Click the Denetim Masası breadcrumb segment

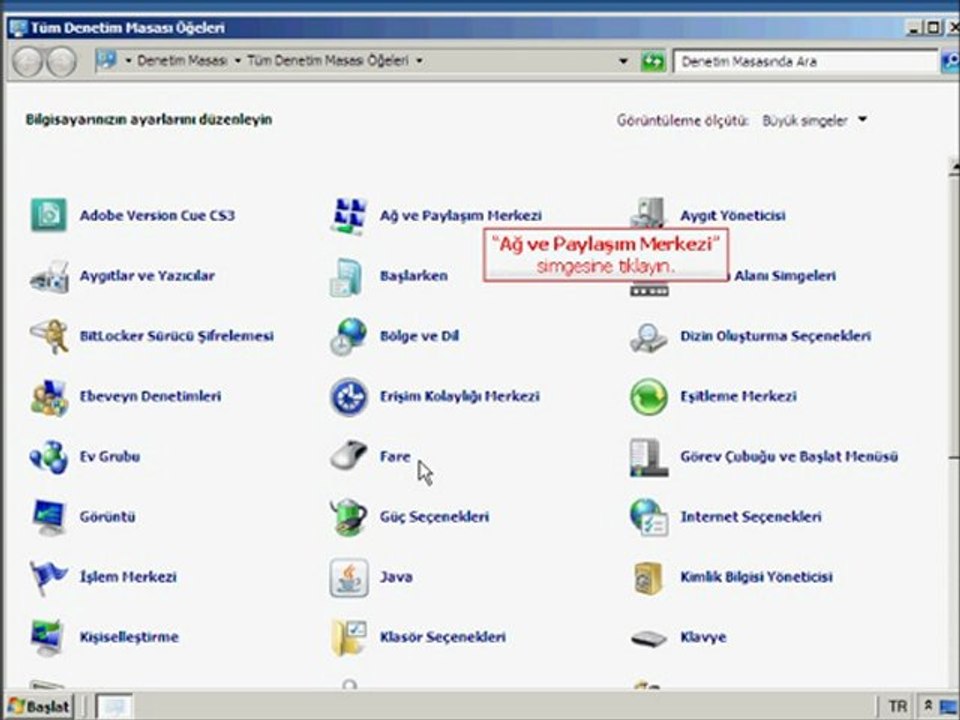pyautogui.click(x=182, y=61)
